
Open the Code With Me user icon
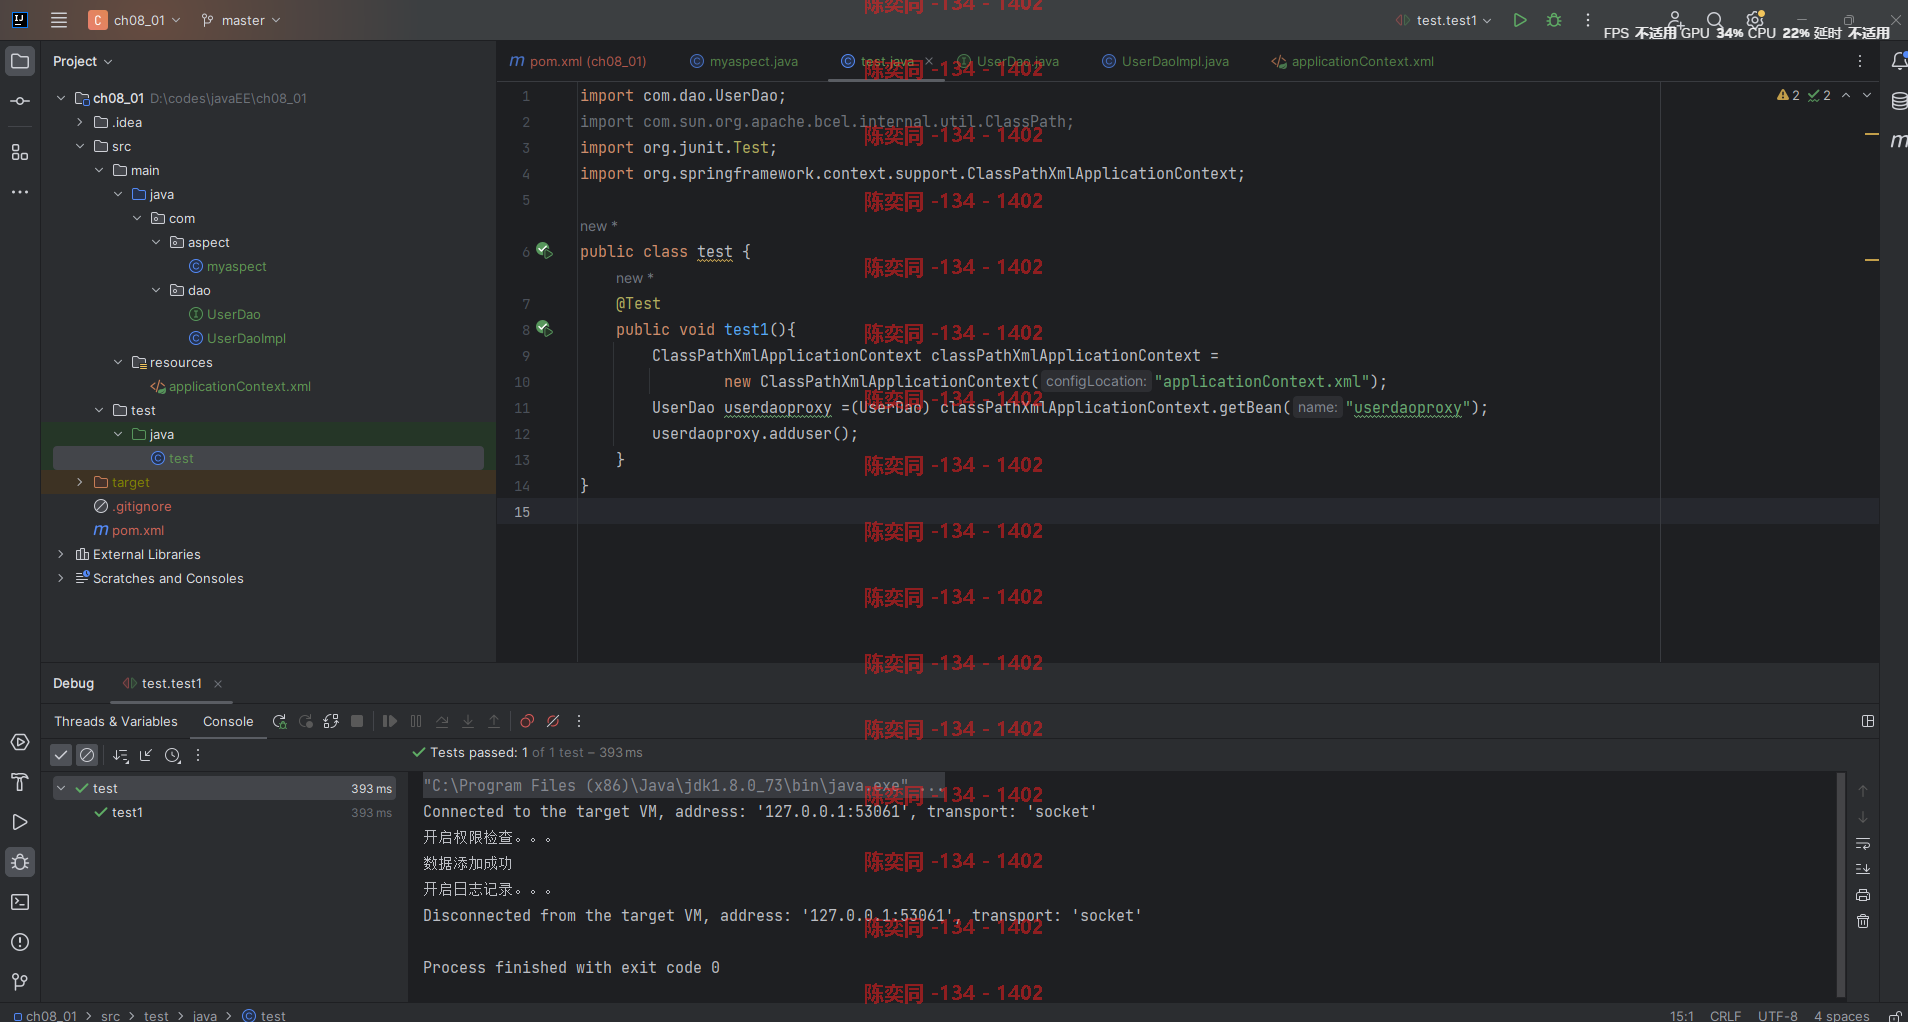(x=1675, y=20)
